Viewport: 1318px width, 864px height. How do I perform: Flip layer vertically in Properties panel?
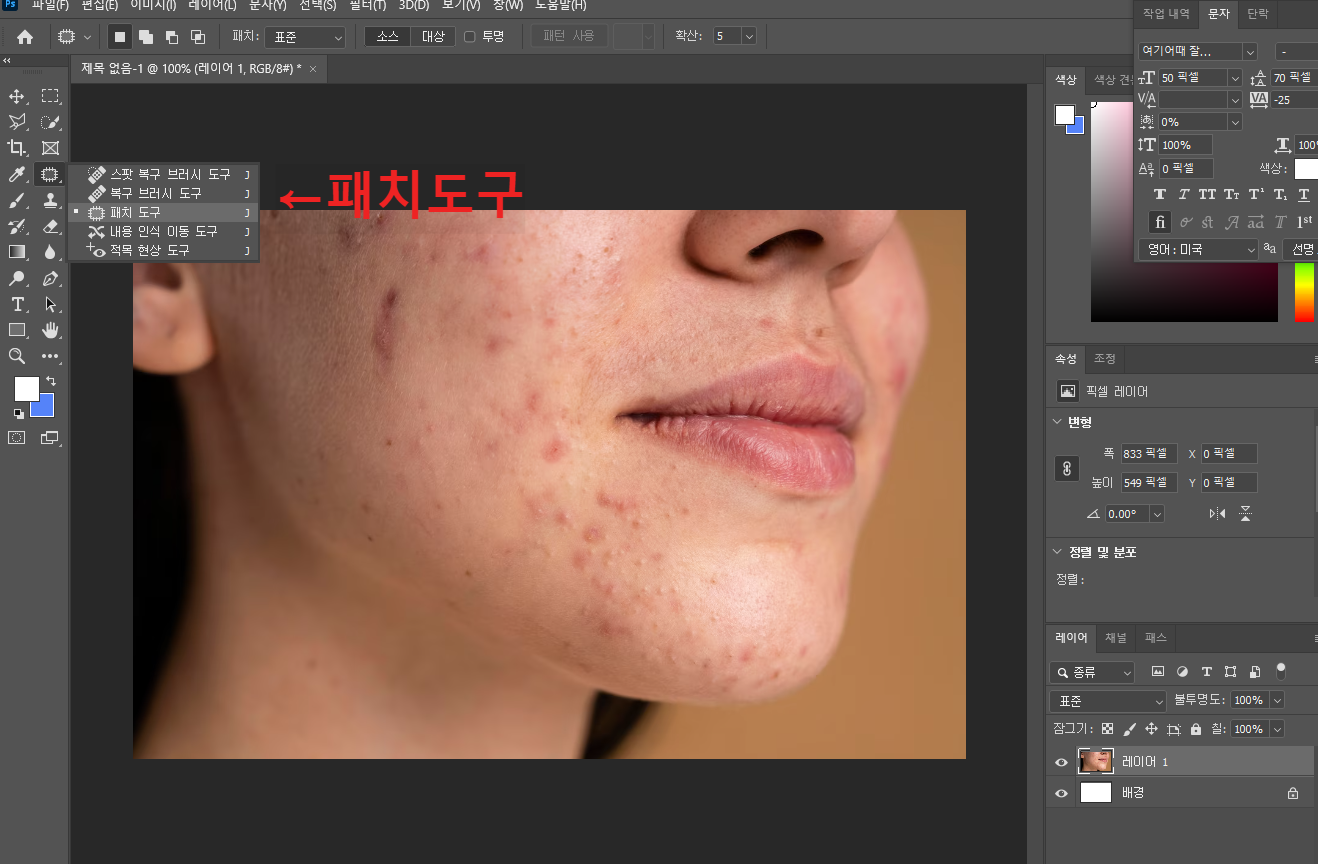(1246, 513)
